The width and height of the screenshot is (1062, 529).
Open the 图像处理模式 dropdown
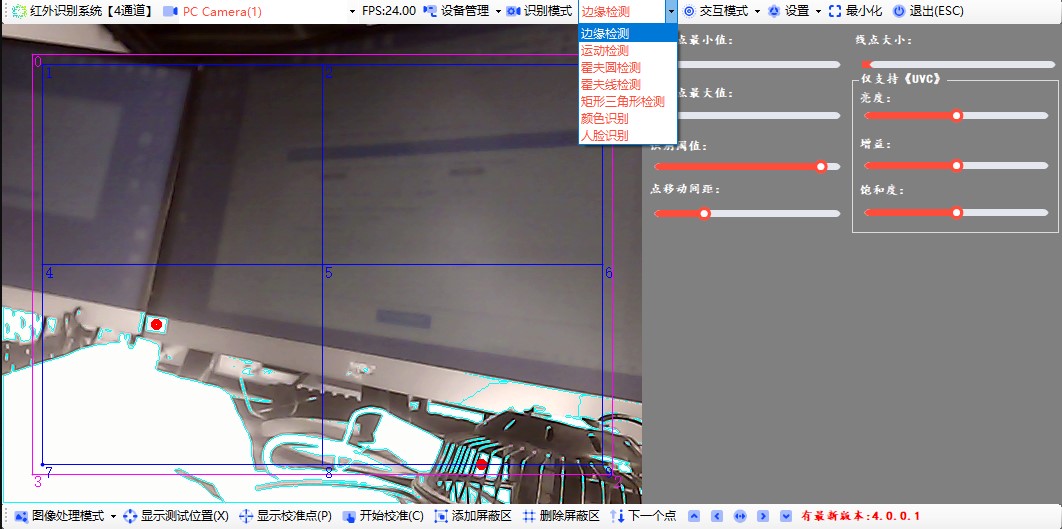coord(66,516)
